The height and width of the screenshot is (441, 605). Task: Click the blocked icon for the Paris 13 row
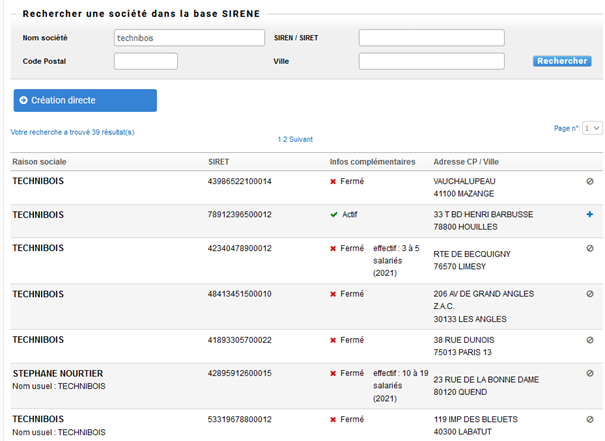[x=590, y=340]
